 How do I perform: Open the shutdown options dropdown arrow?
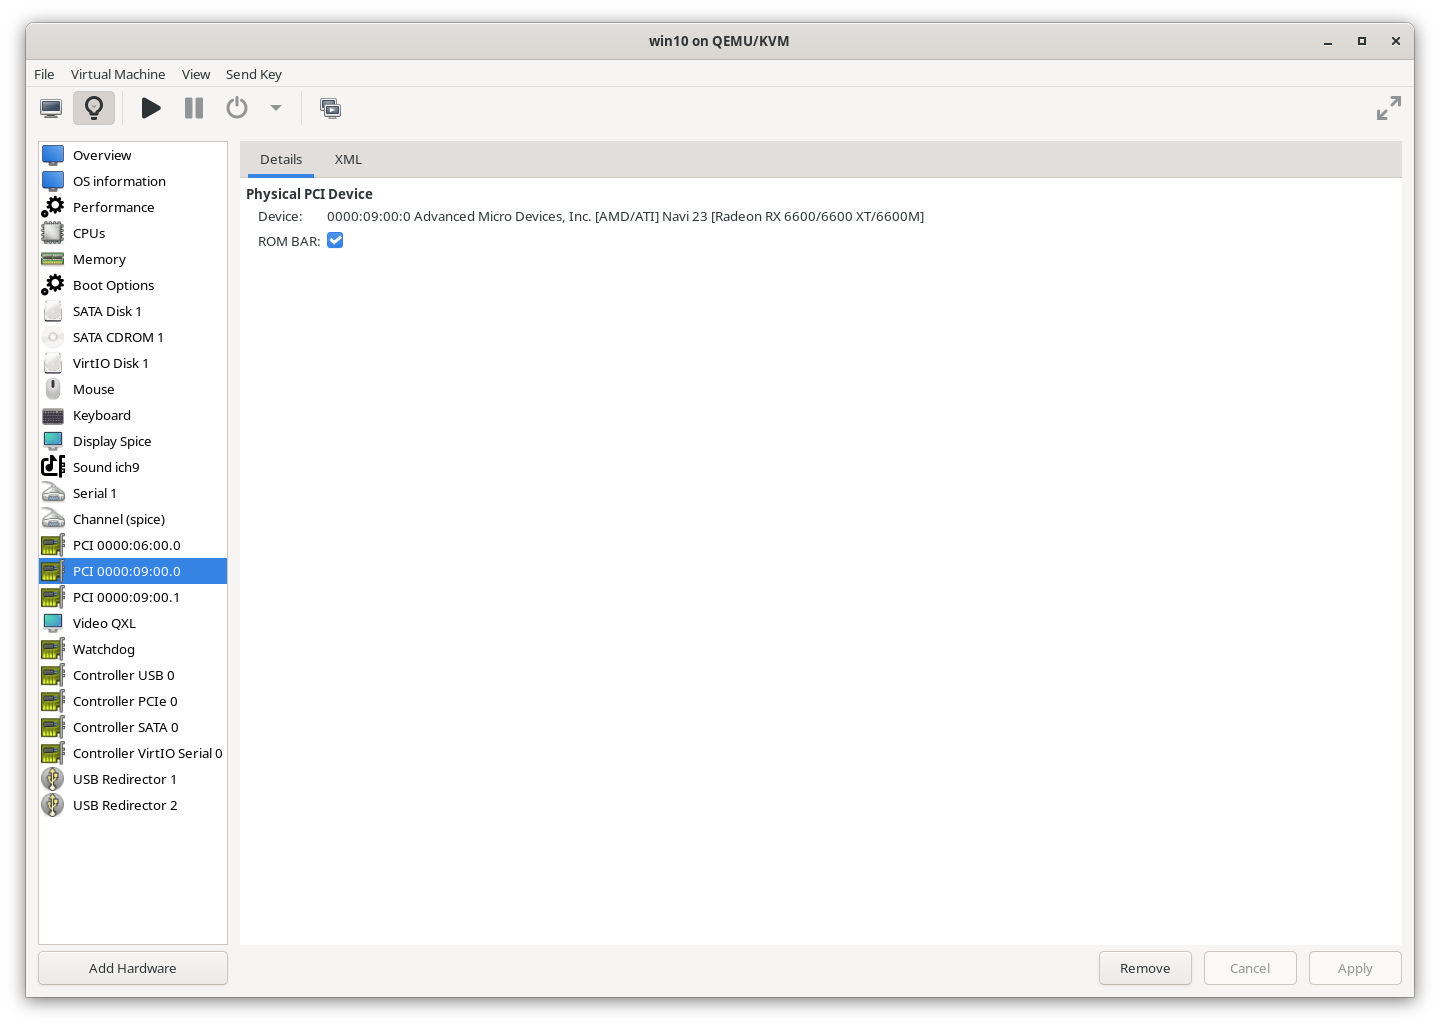click(x=276, y=108)
